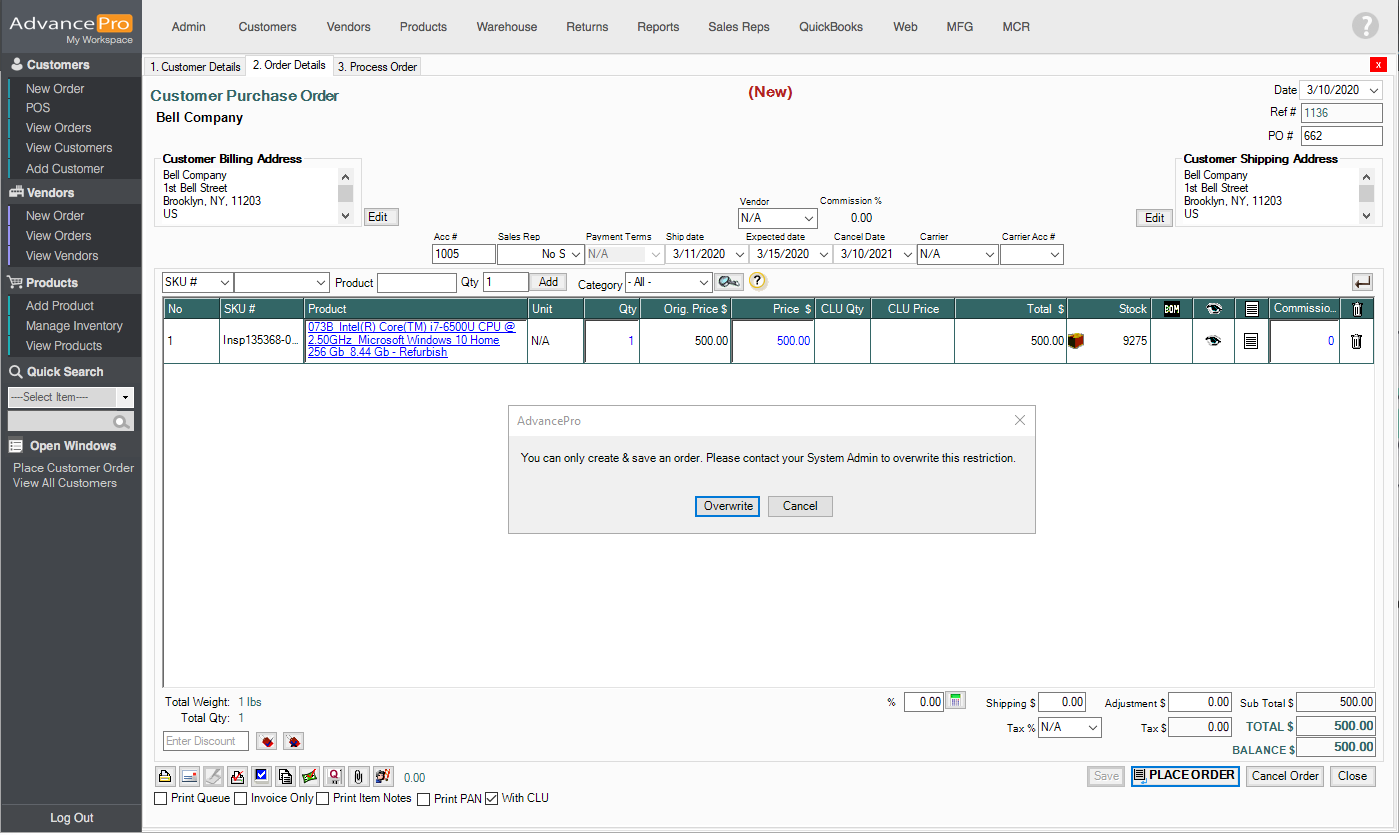Screen dimensions: 1399x835
Task: Click the printer icon in bottom toolbar
Action: click(x=165, y=776)
